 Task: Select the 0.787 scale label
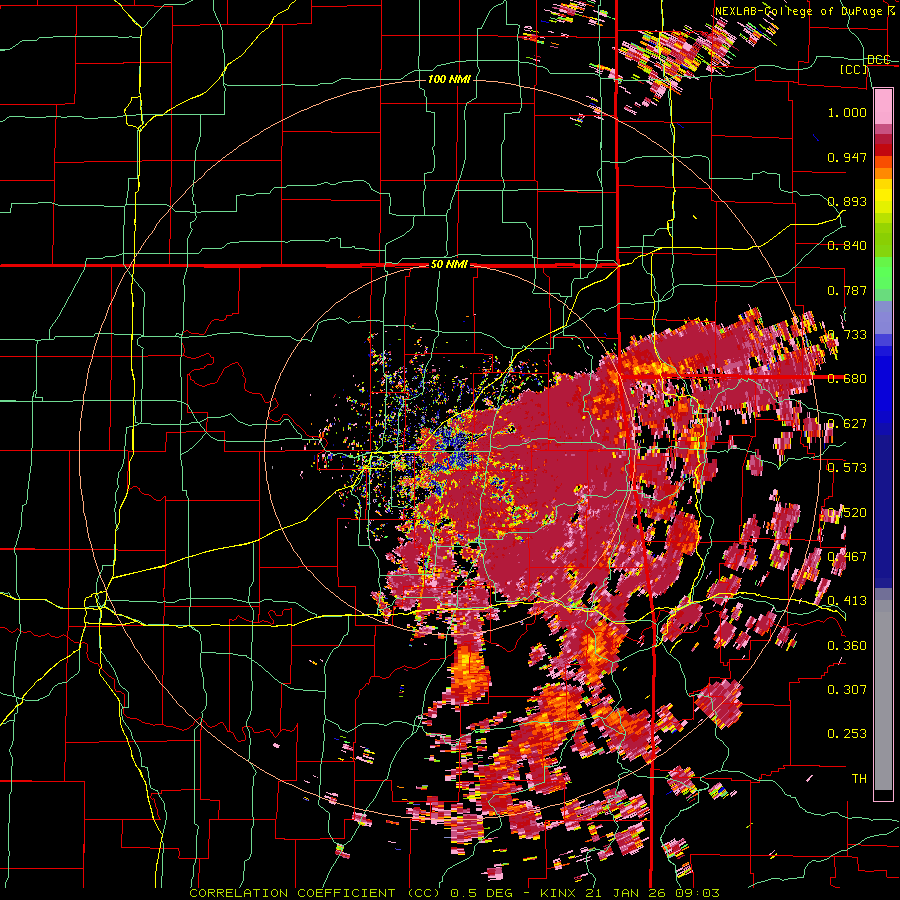[847, 290]
